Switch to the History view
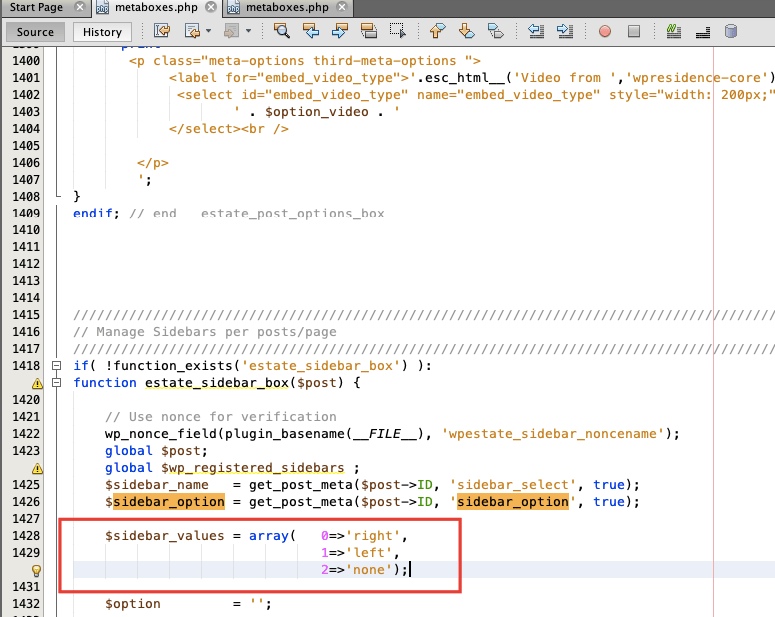 [102, 32]
